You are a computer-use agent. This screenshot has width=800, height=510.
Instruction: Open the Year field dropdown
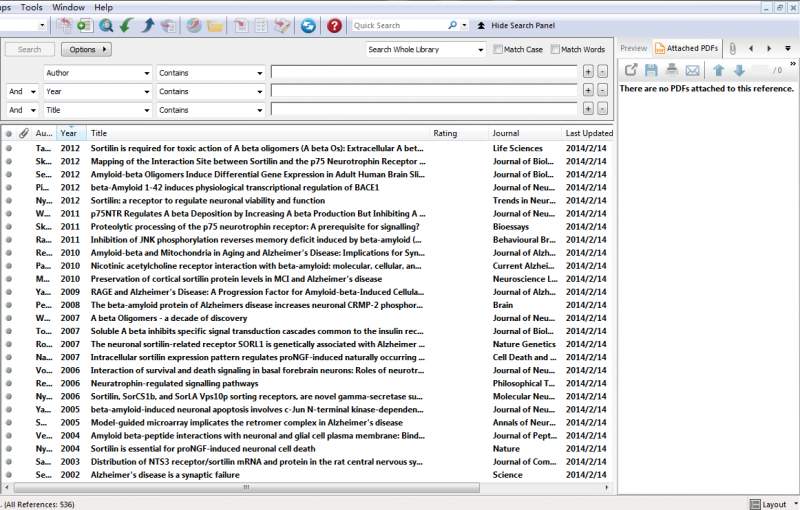tap(147, 92)
